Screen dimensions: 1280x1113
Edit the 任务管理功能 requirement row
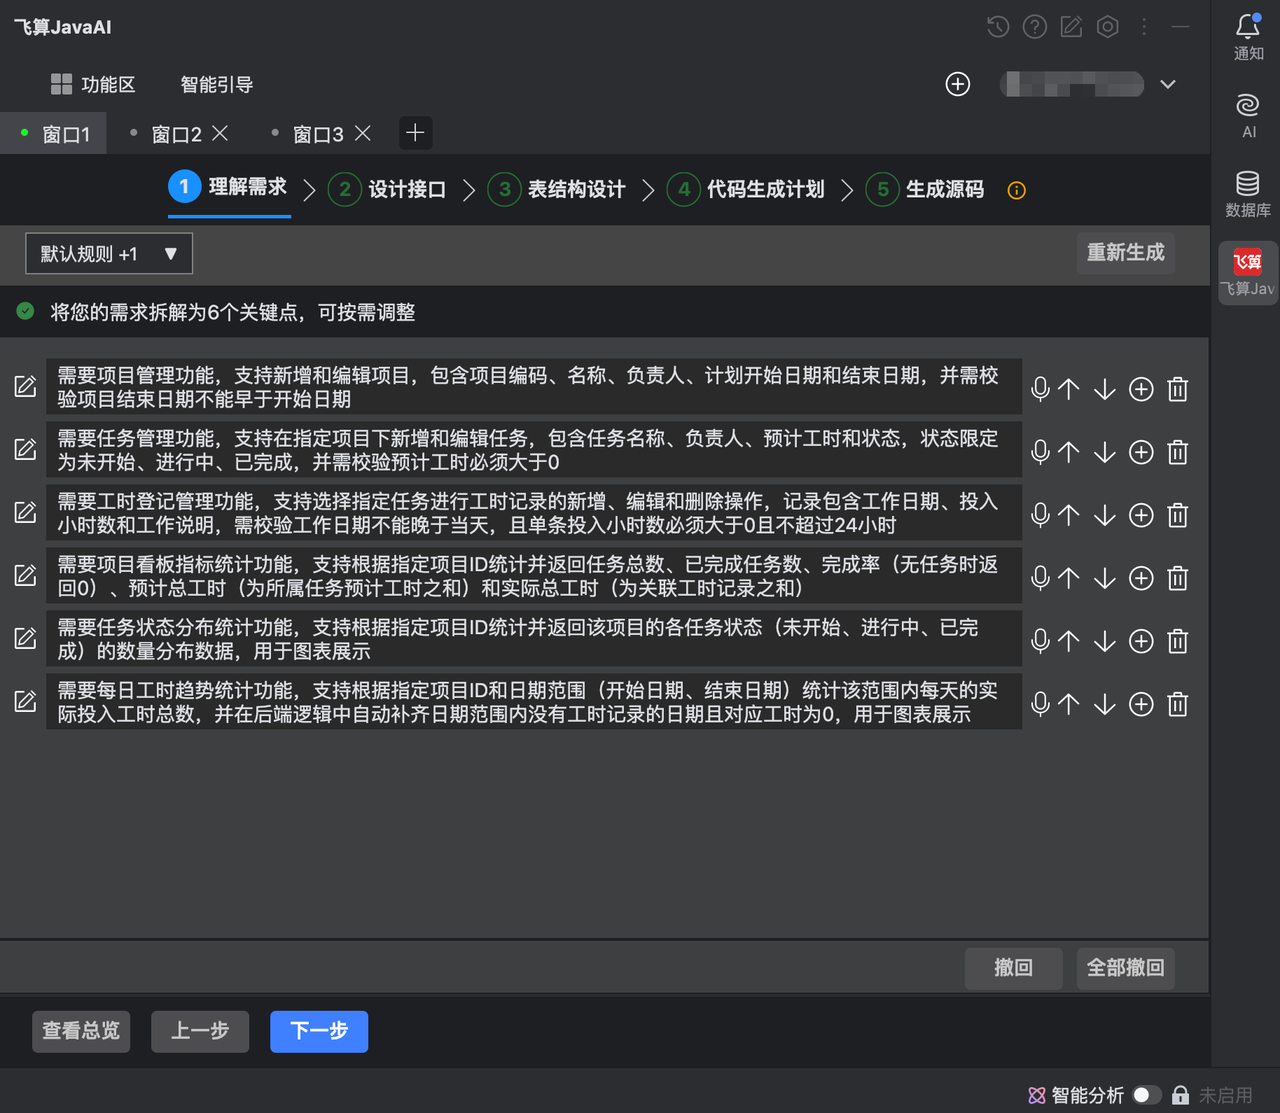25,450
